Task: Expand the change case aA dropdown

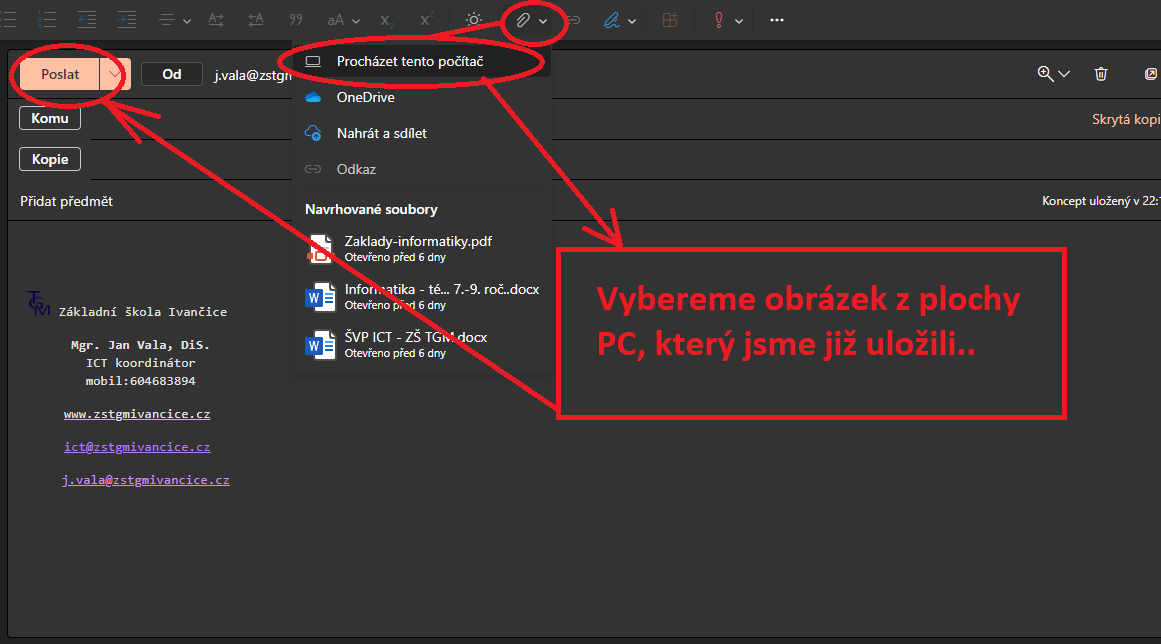Action: click(x=343, y=20)
